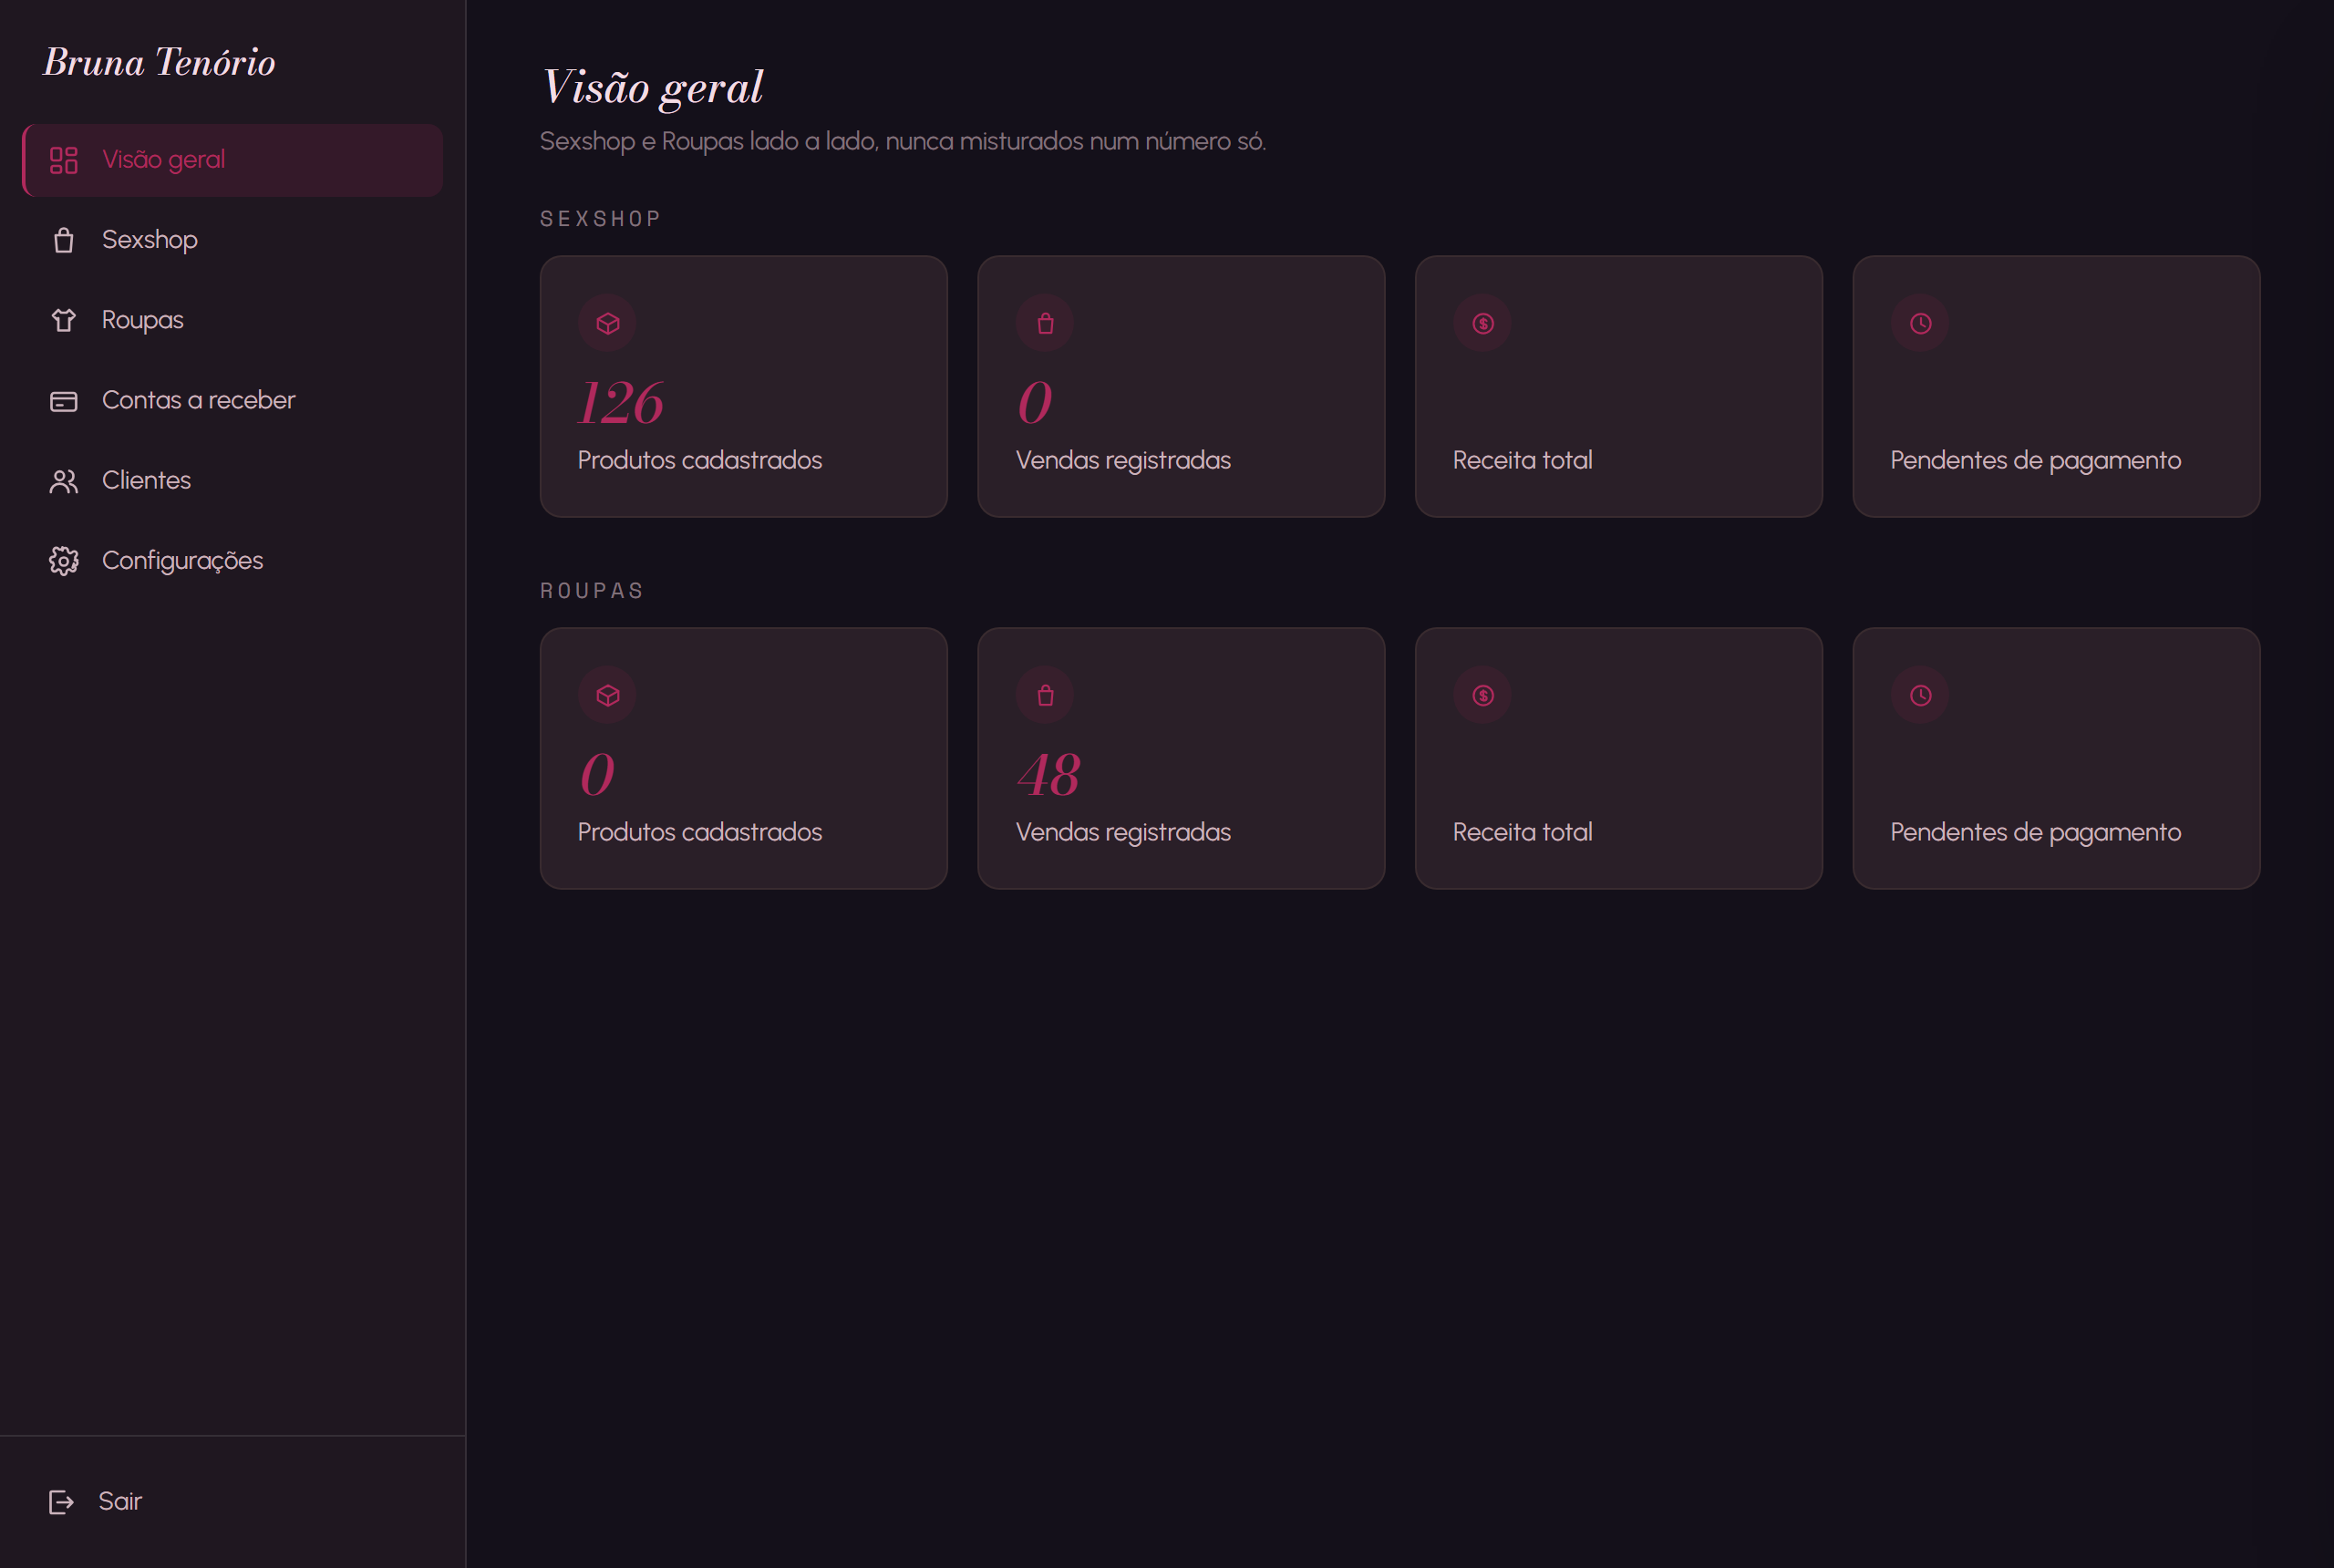Viewport: 2334px width, 1568px height.
Task: Click the ROUPAS section heading
Action: 592,591
